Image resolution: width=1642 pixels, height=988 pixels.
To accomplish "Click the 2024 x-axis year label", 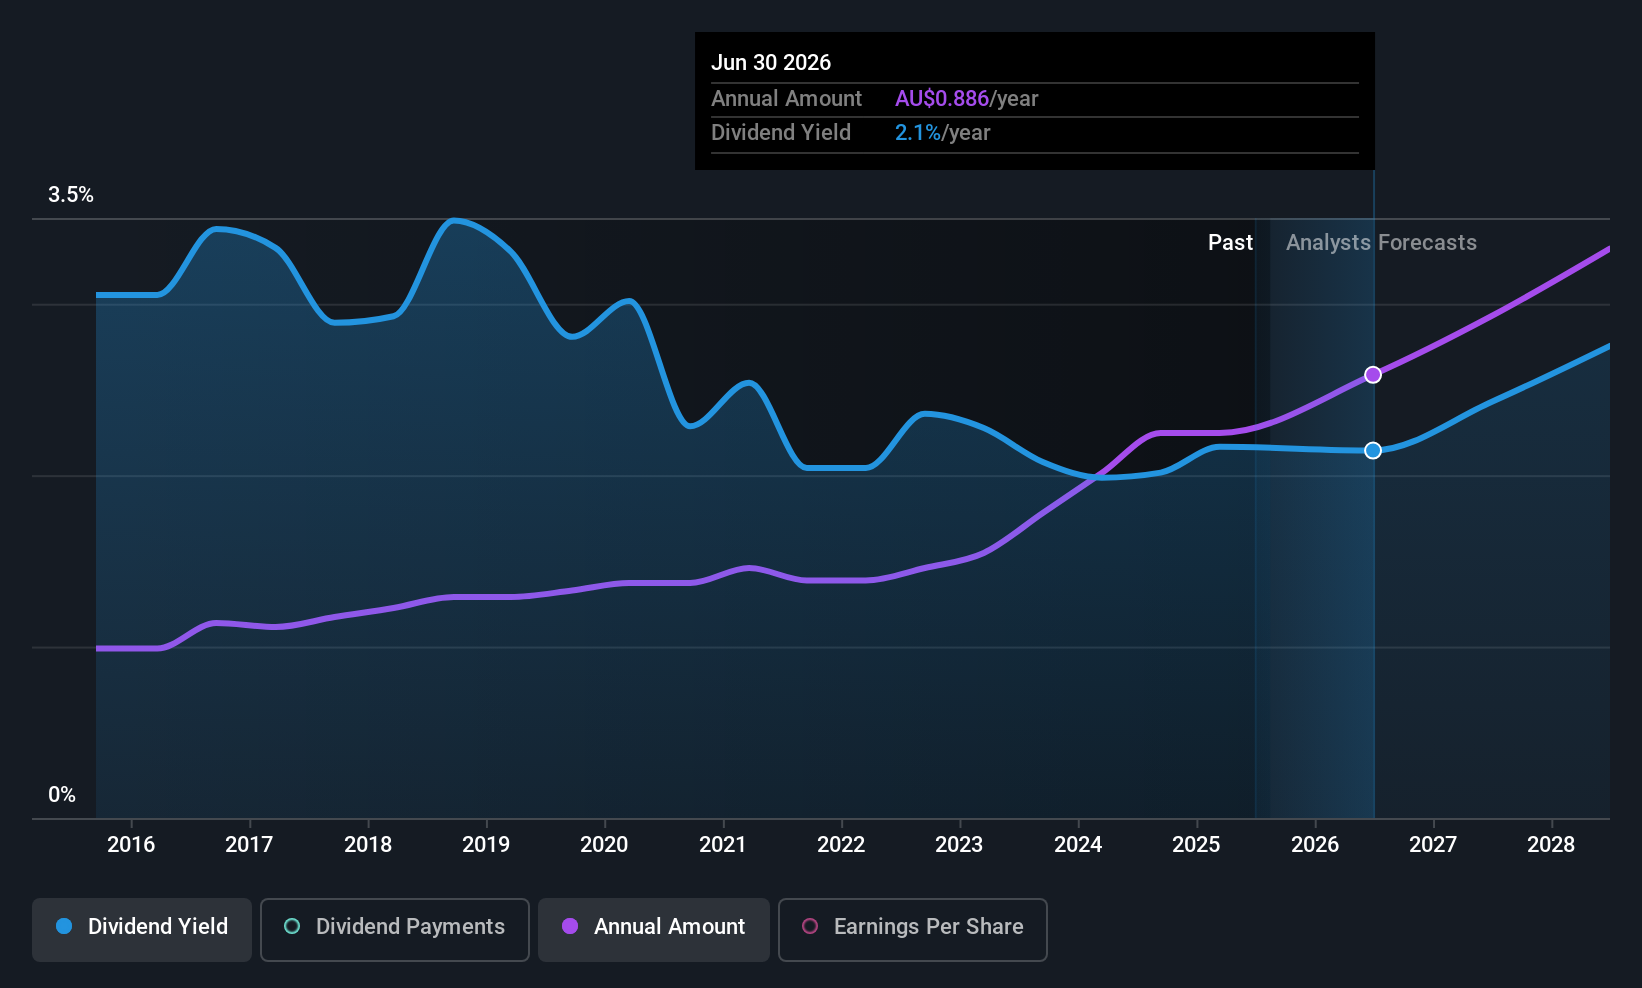I will [x=1078, y=845].
